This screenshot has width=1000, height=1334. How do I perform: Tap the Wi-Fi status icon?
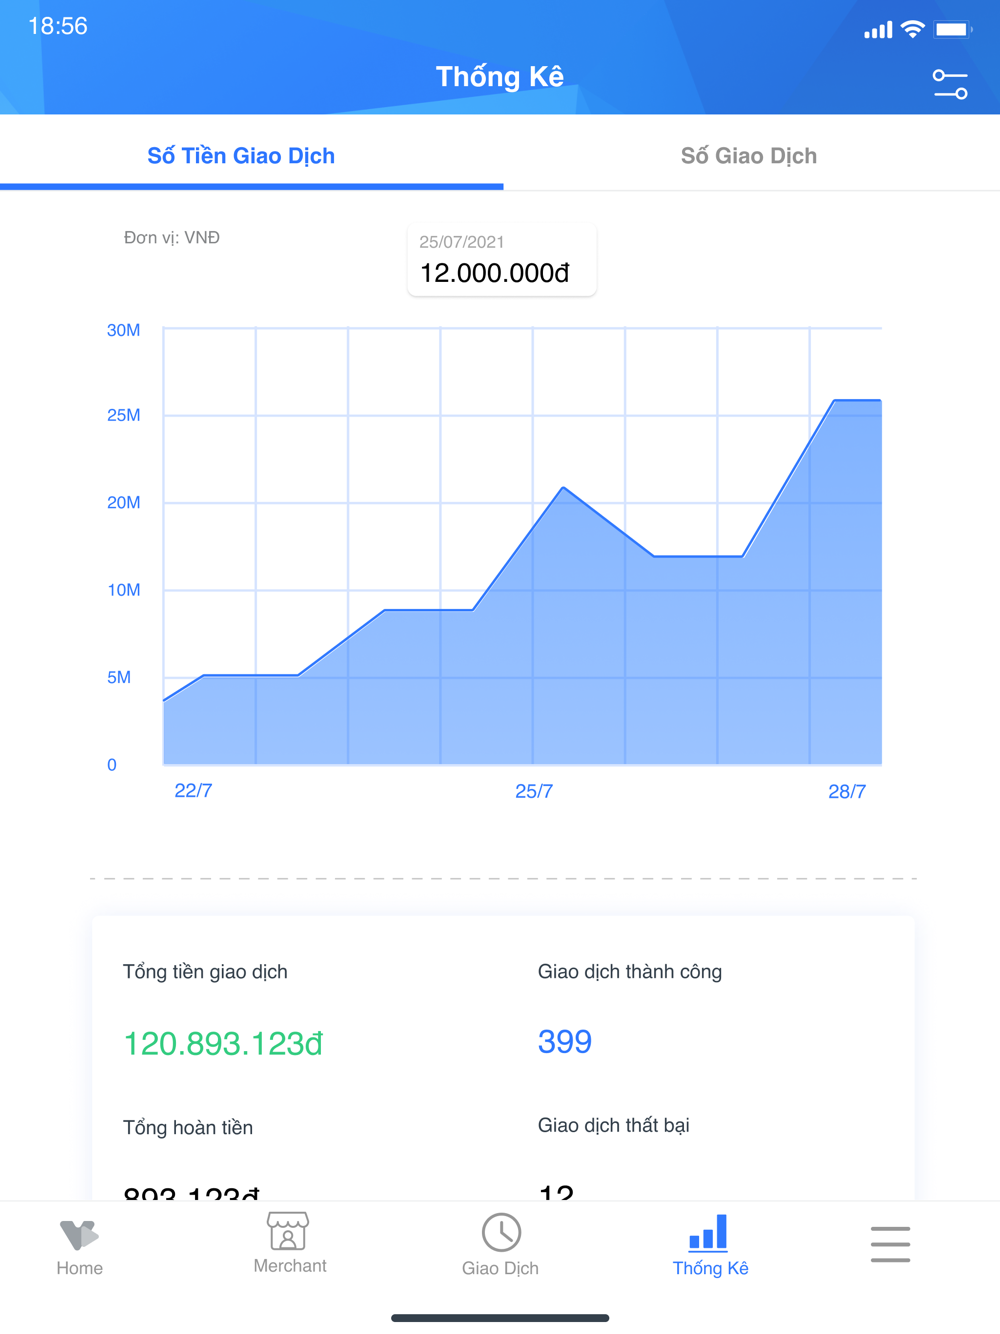[x=912, y=29]
